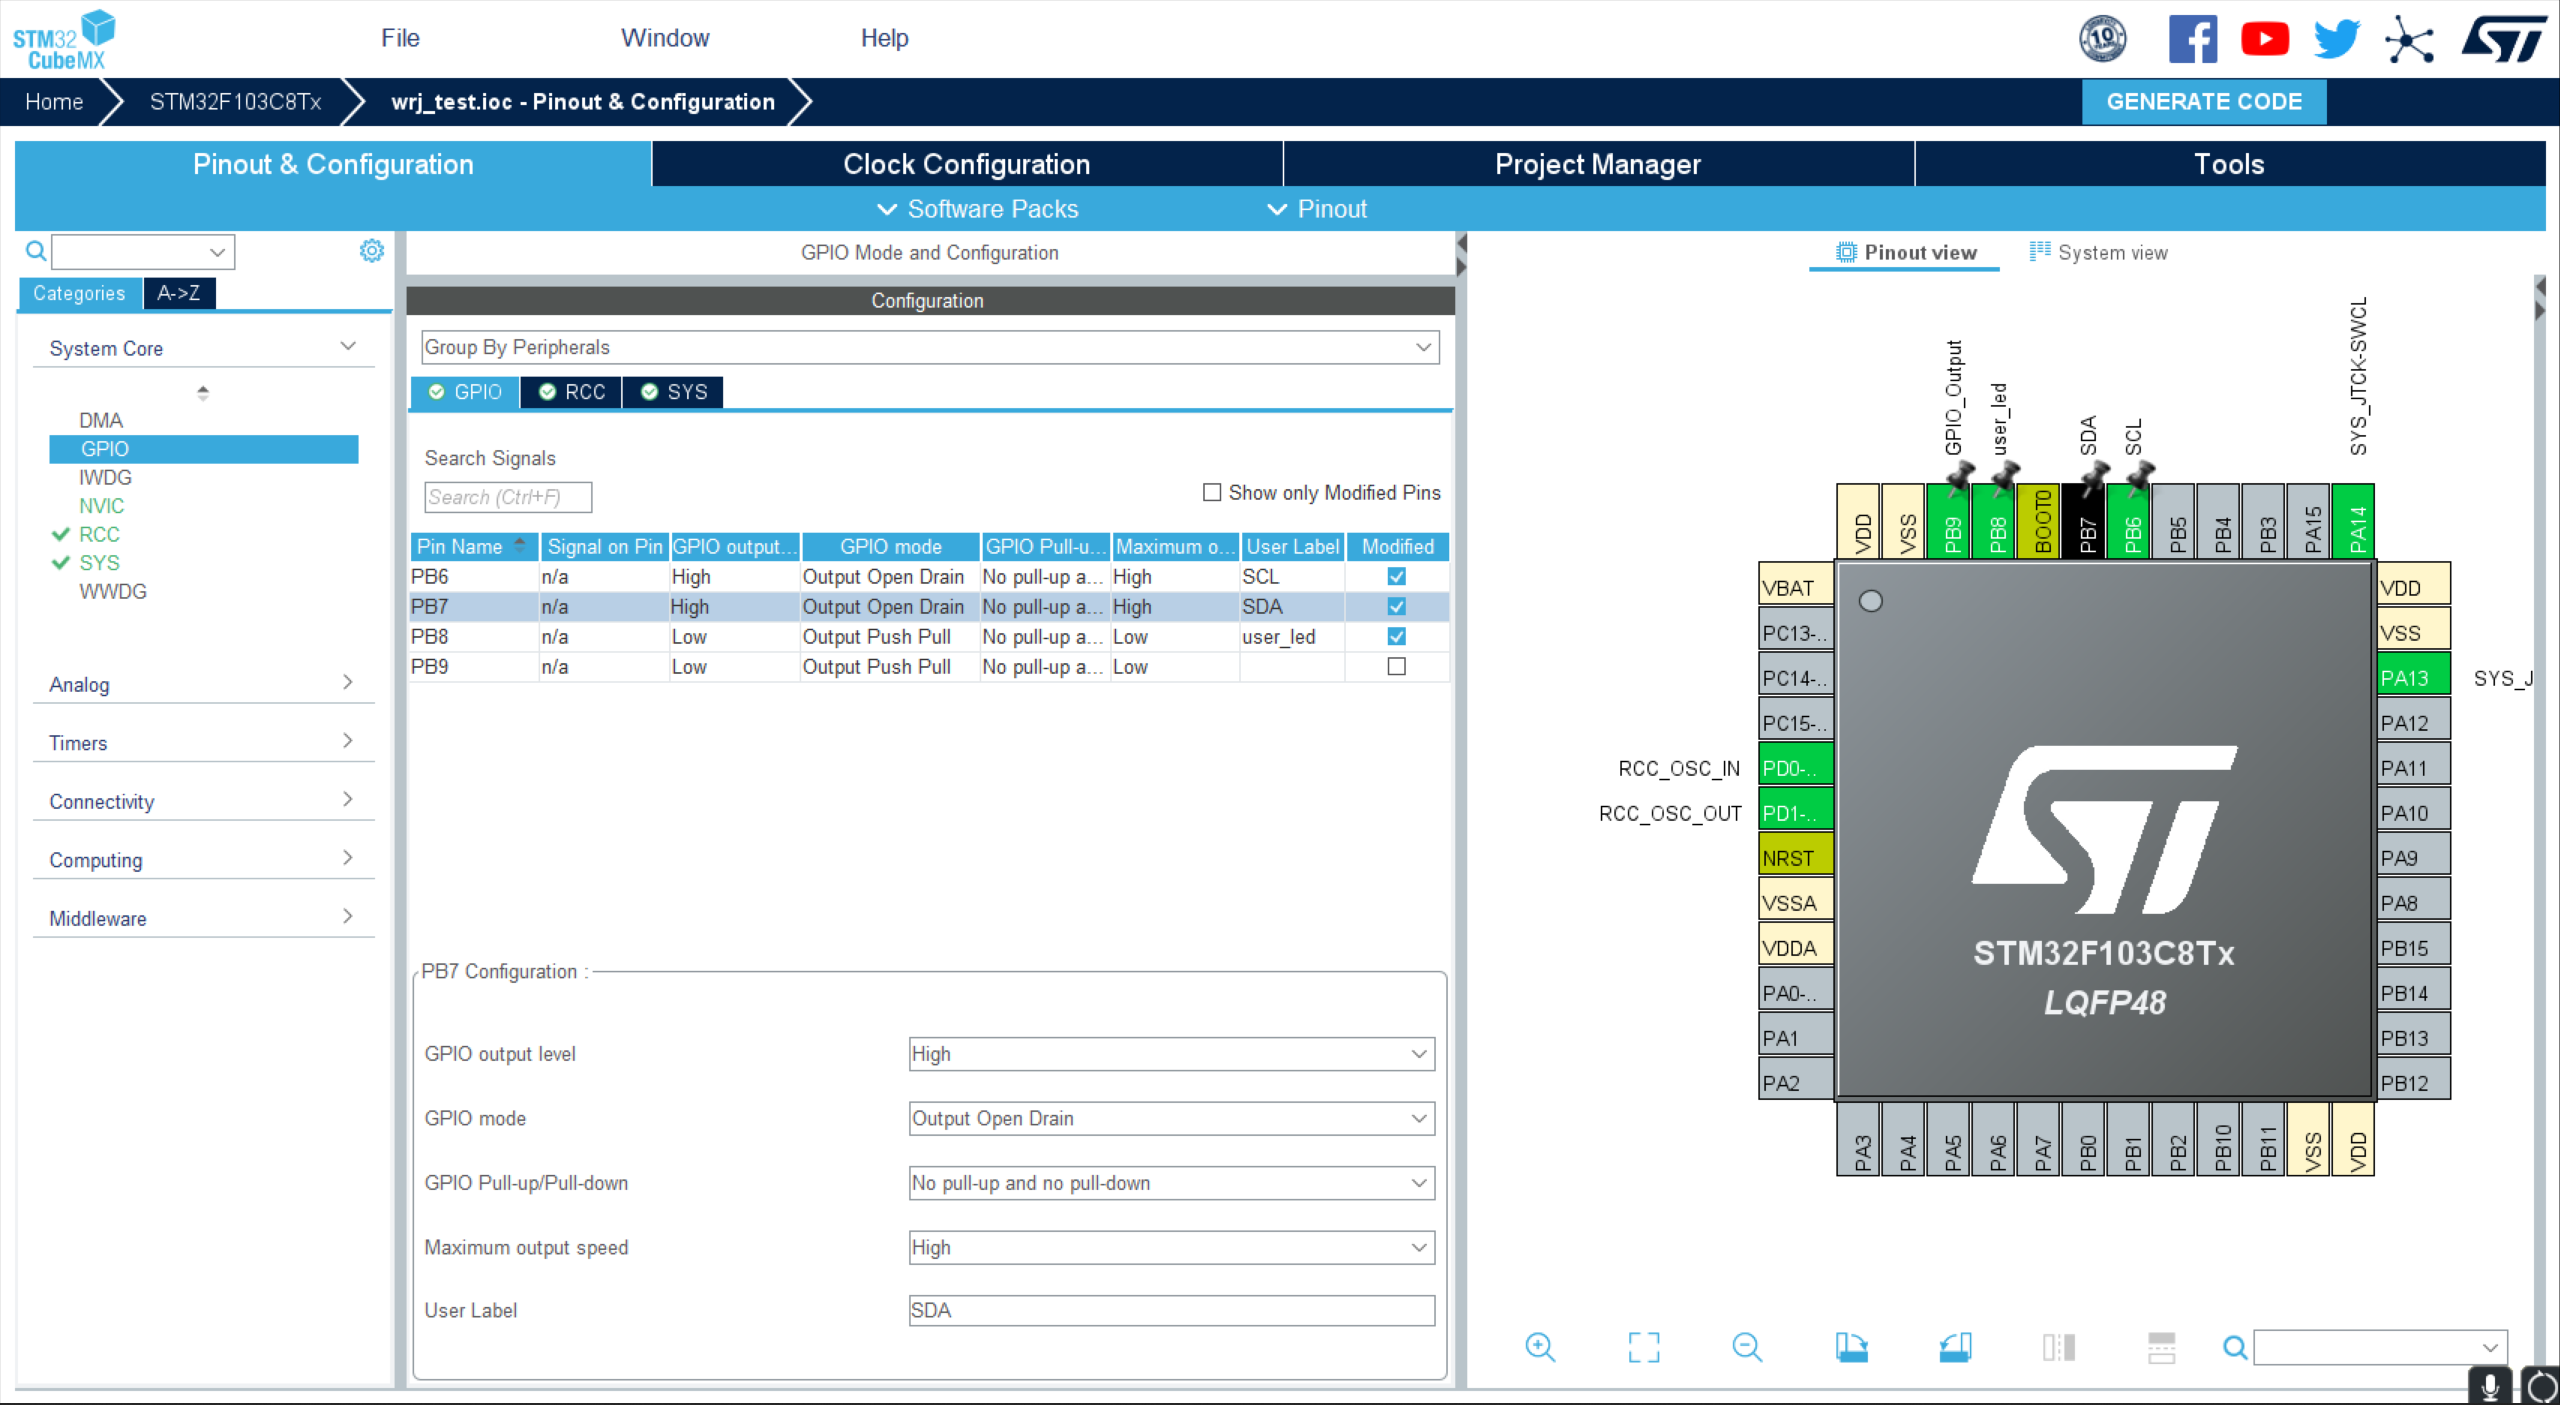Expand the Computing category

click(x=204, y=859)
